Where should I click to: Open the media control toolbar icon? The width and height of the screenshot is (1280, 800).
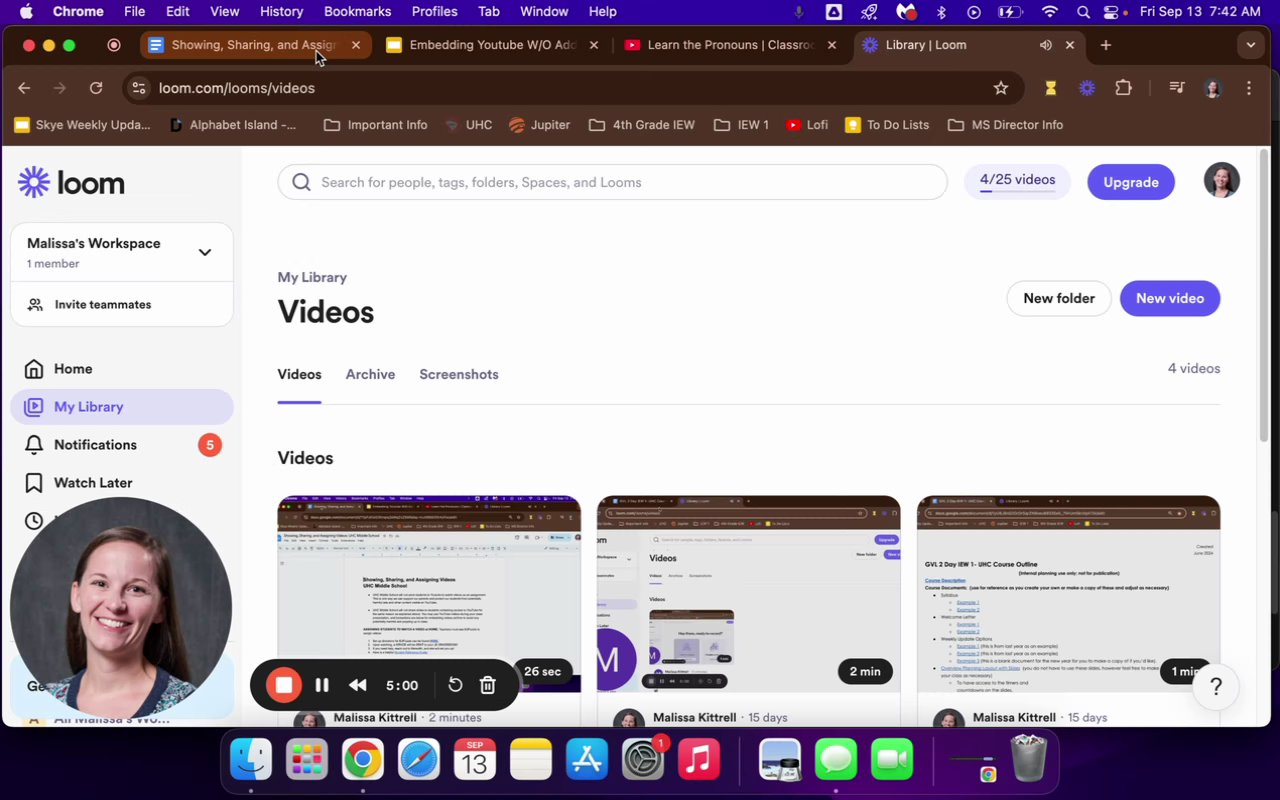click(x=1177, y=88)
